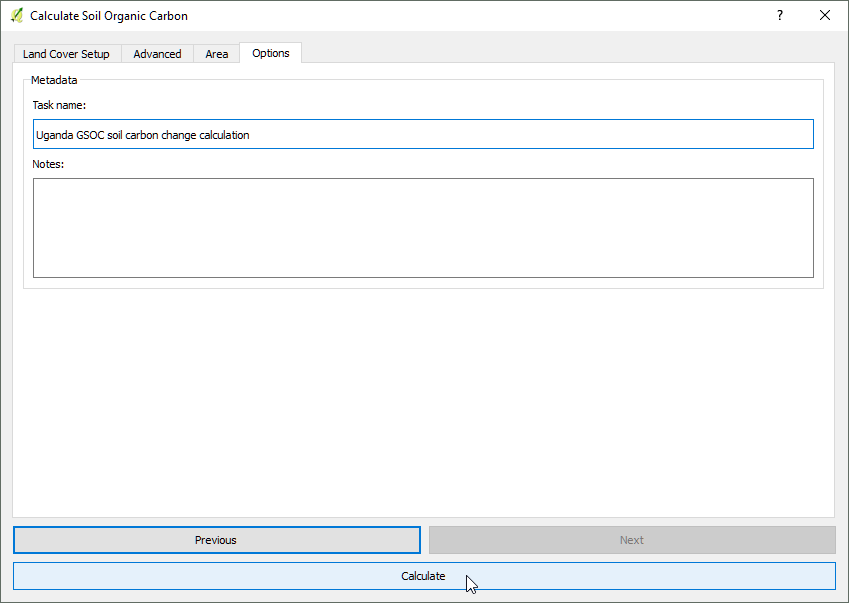This screenshot has height=603, width=849.
Task: Click the "Task name:" label
Action: tap(59, 105)
